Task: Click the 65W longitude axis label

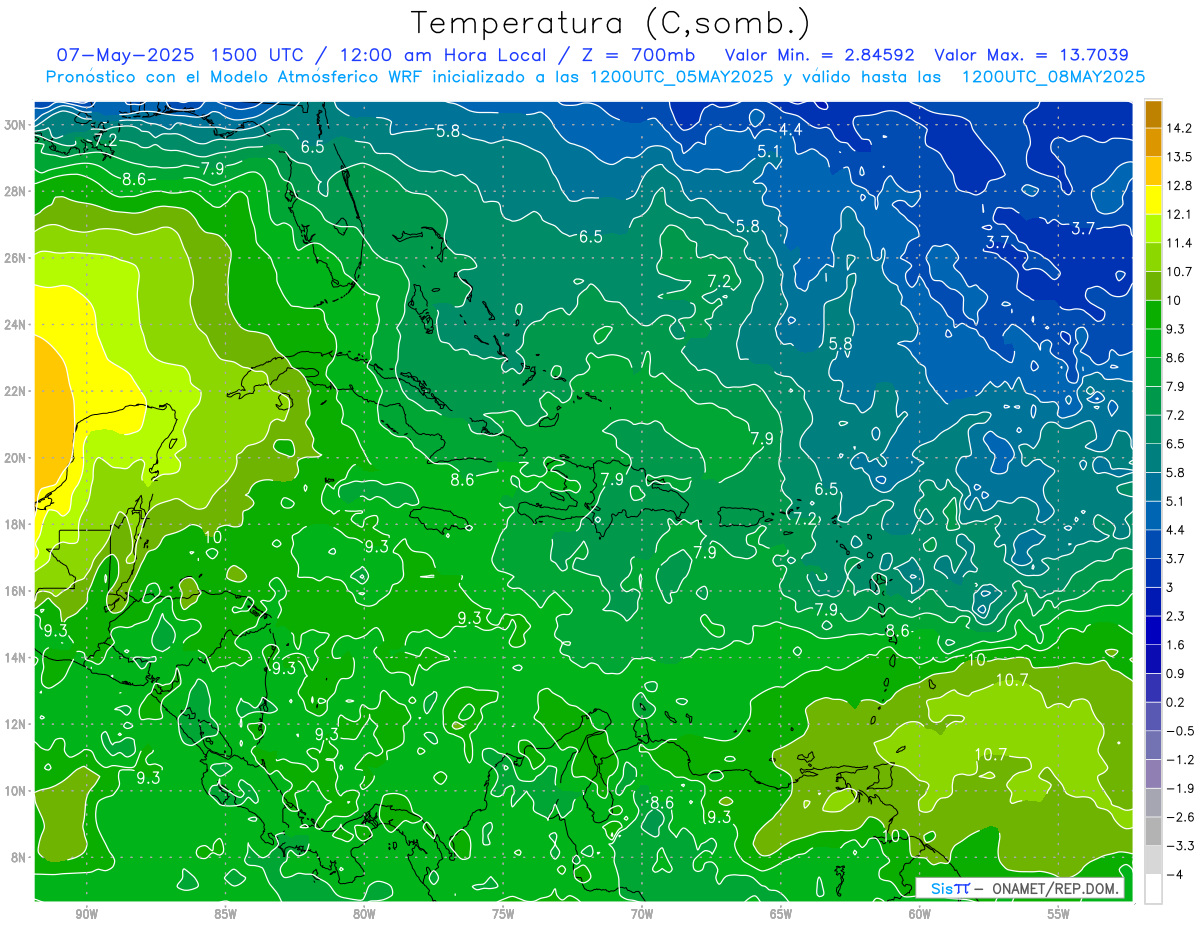Action: (781, 913)
